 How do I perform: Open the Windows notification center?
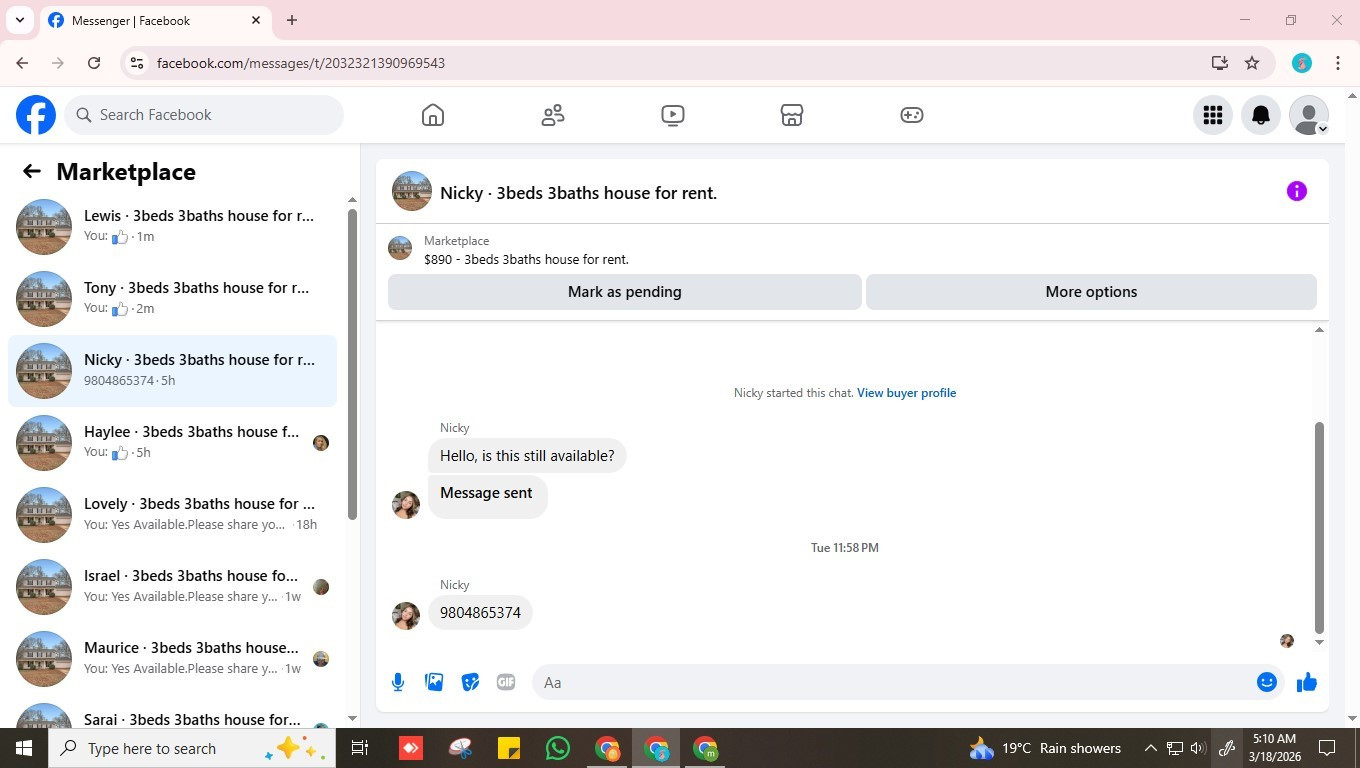tap(1327, 748)
